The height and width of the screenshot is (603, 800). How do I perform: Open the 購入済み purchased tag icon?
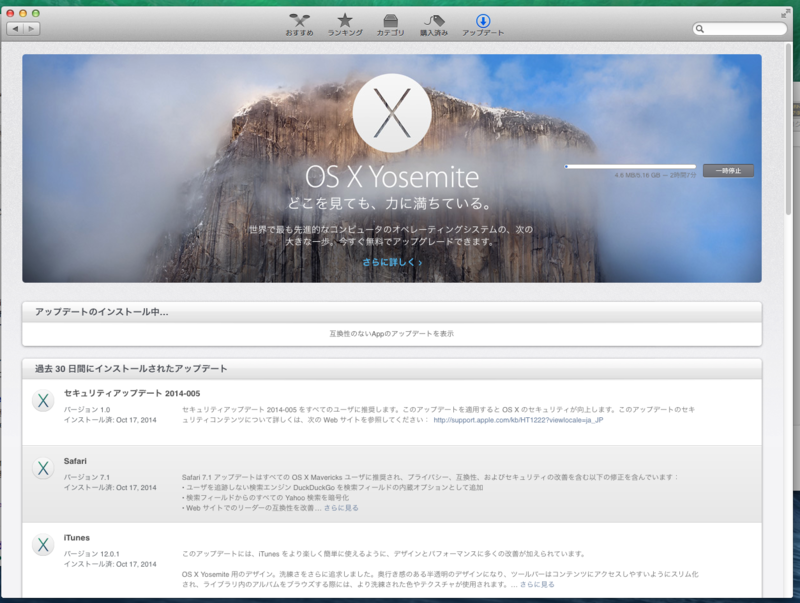pyautogui.click(x=434, y=24)
